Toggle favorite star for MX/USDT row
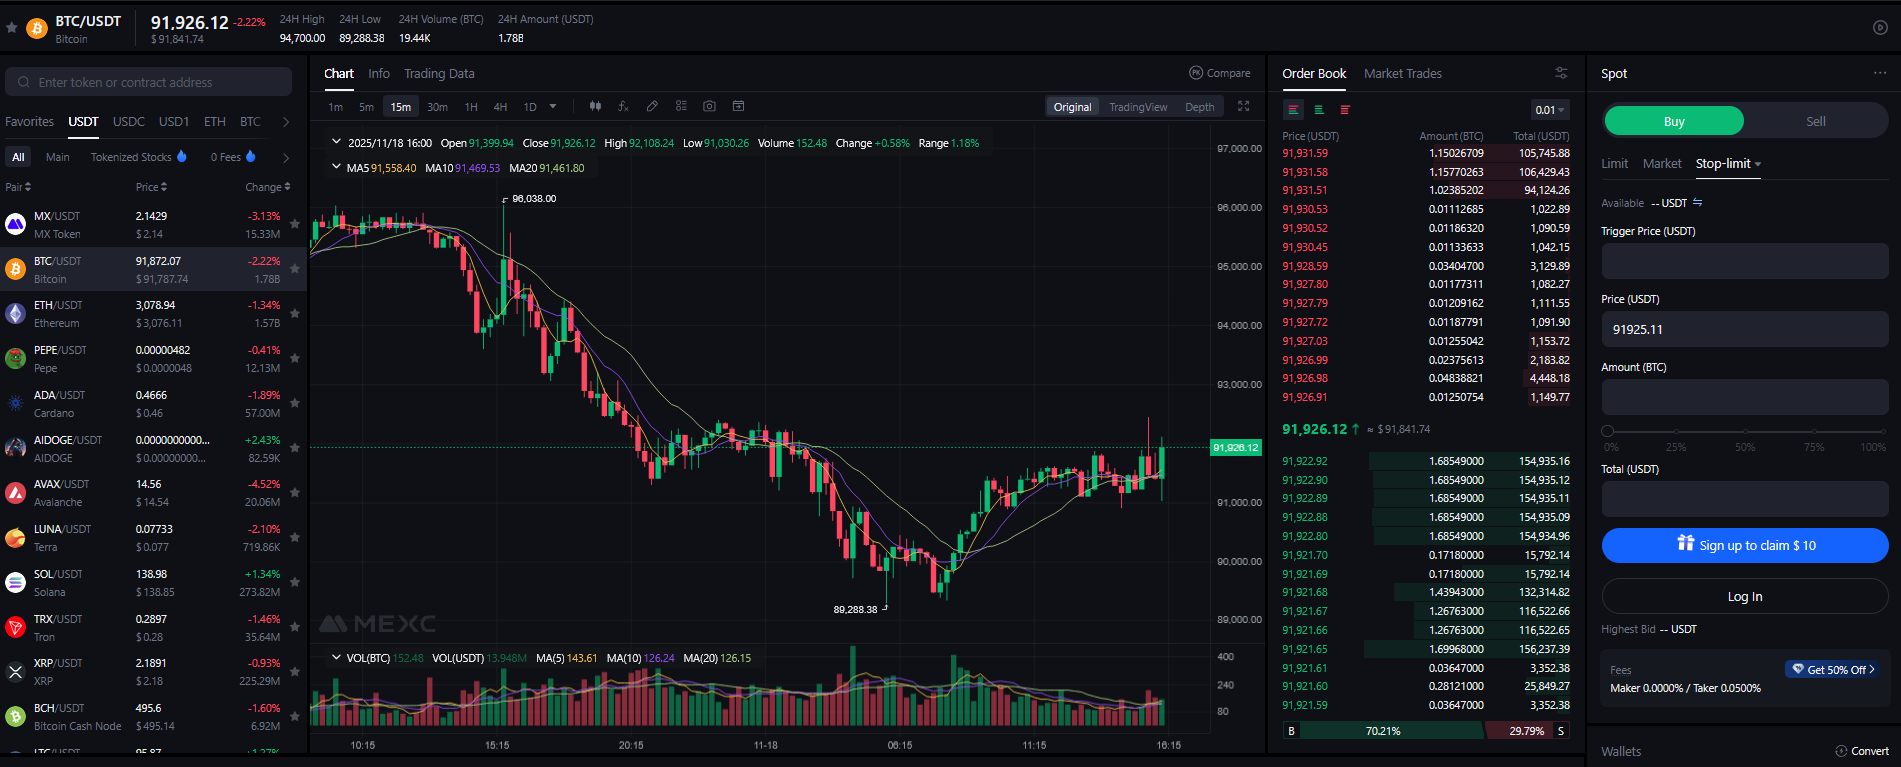This screenshot has width=1901, height=767. [x=295, y=224]
